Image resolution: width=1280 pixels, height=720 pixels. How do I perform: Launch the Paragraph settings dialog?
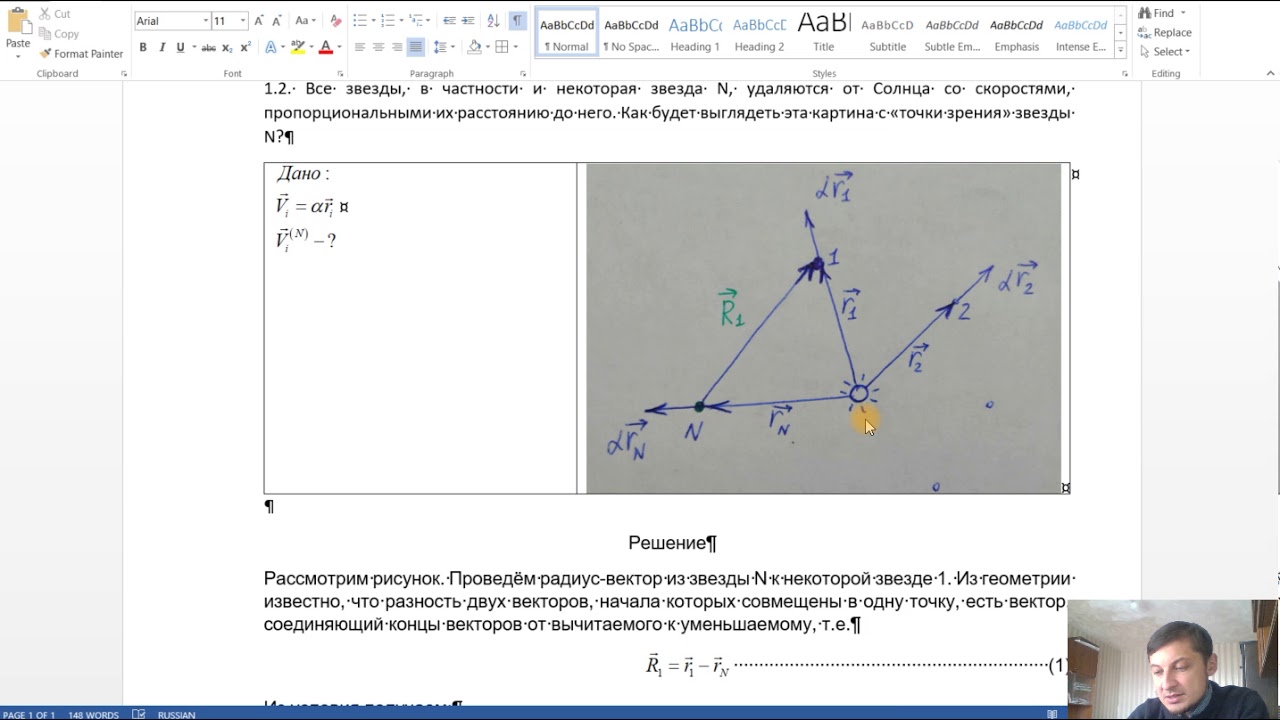tap(523, 74)
